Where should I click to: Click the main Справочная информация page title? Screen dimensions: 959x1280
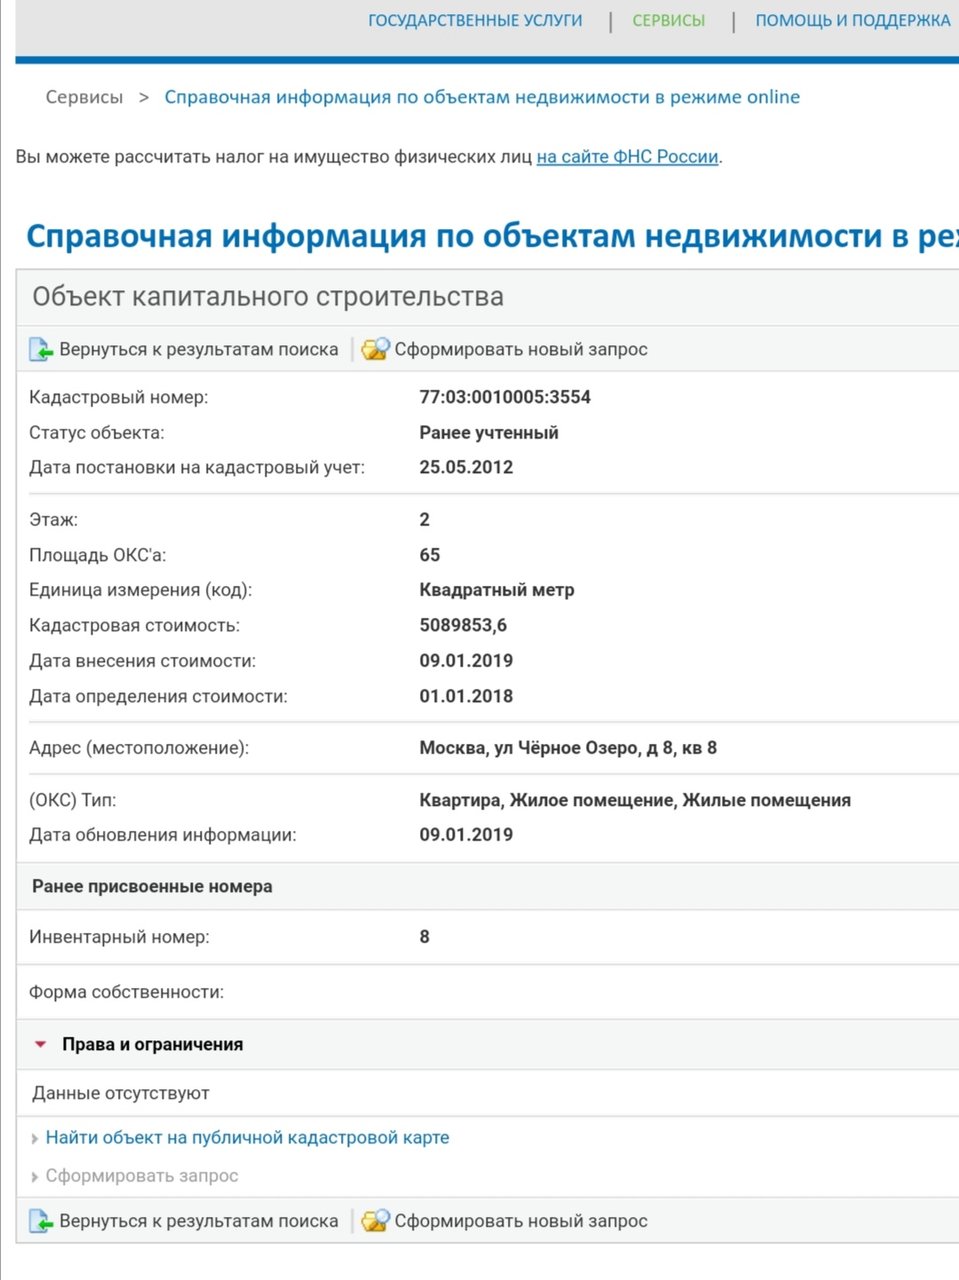(492, 236)
